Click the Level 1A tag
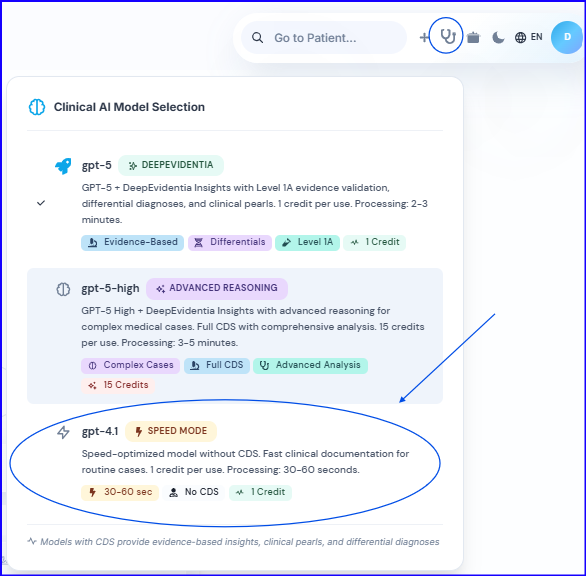The image size is (586, 576). pyautogui.click(x=307, y=243)
